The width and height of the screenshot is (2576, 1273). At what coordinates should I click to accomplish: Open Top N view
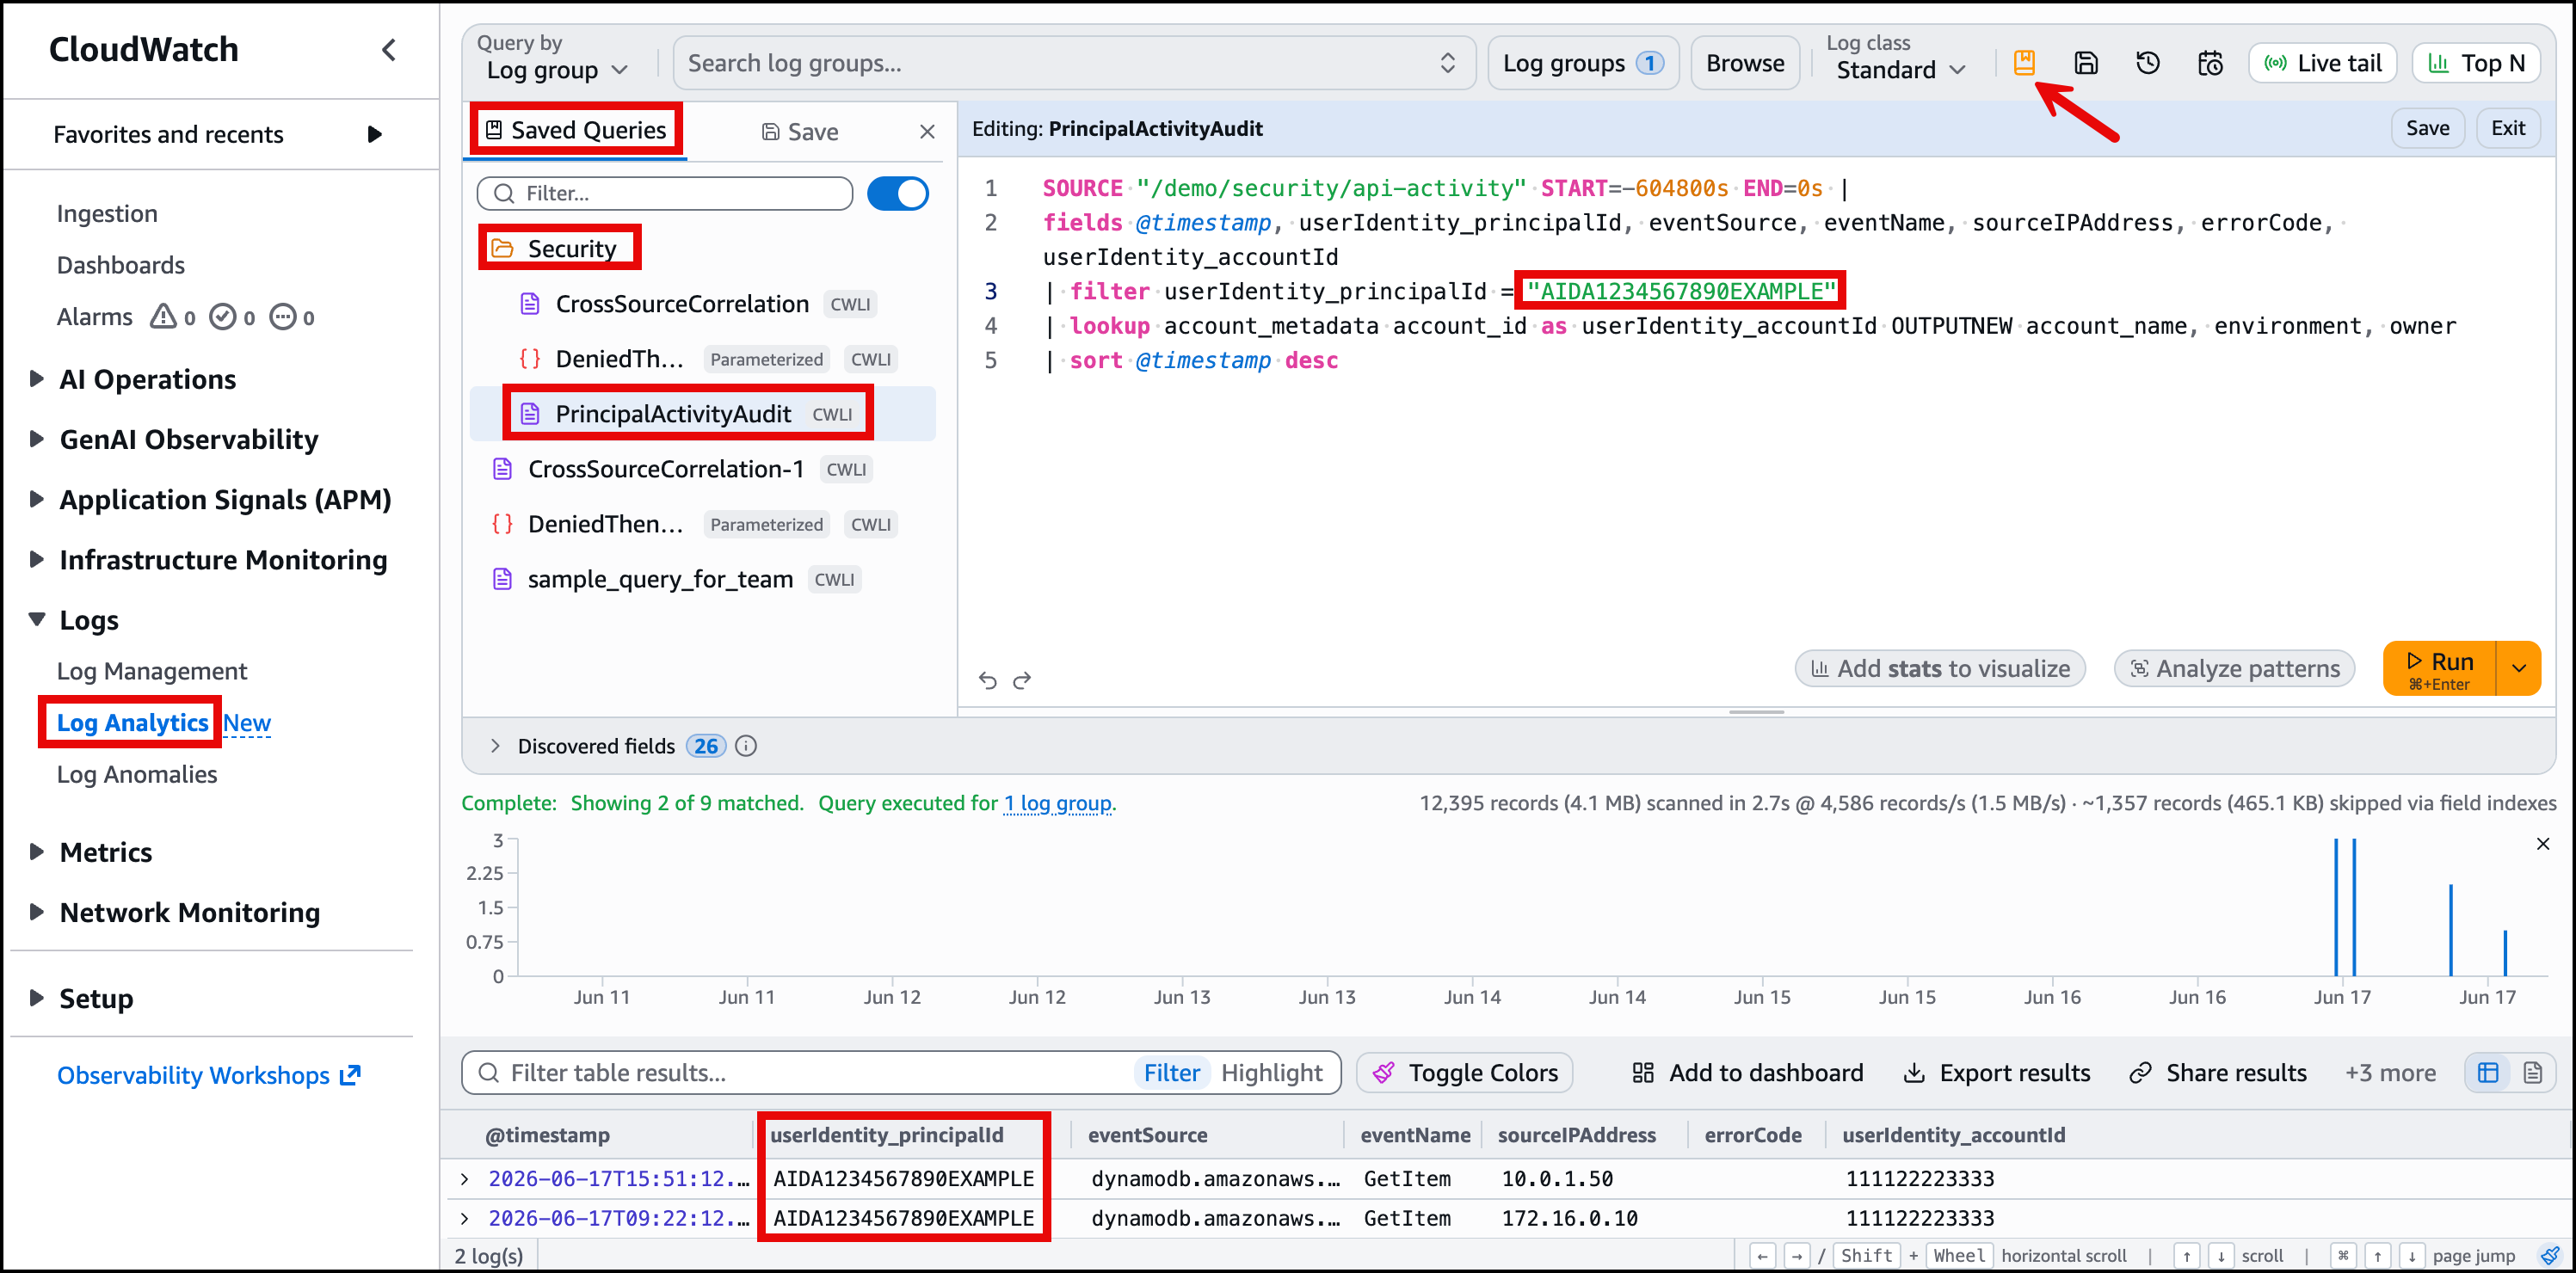(2476, 63)
